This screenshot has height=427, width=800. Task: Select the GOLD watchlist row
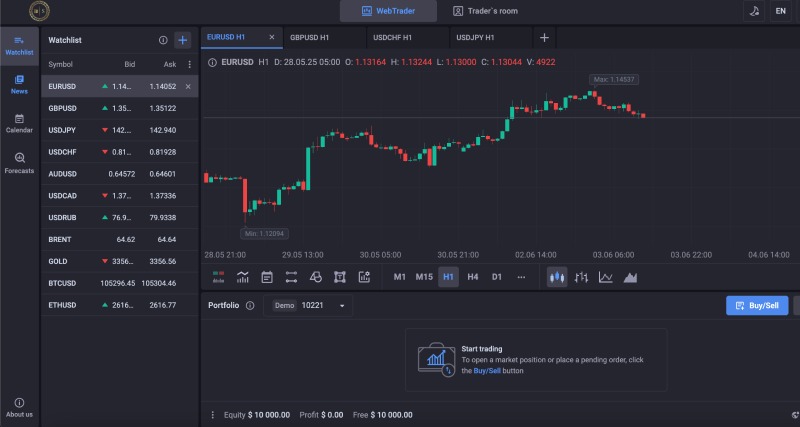click(119, 261)
